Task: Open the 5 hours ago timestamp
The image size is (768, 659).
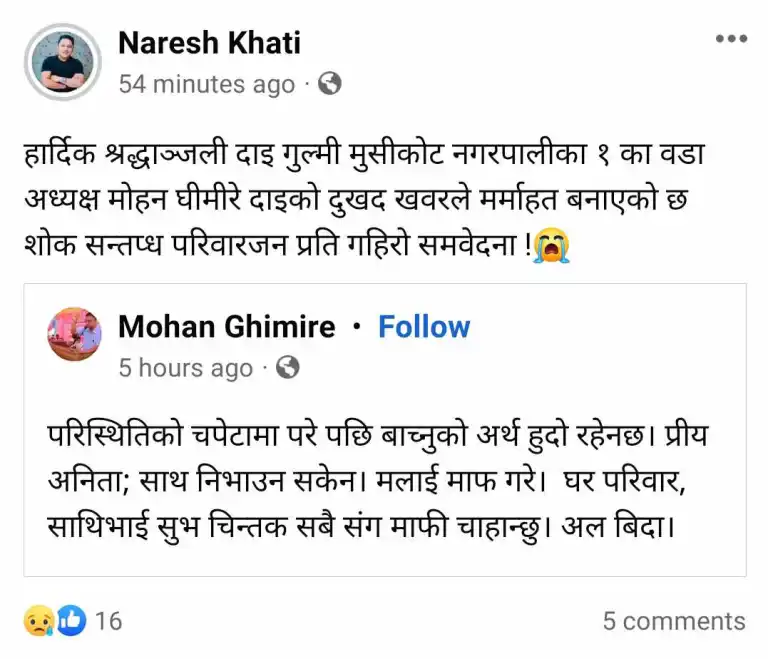Action: (185, 368)
